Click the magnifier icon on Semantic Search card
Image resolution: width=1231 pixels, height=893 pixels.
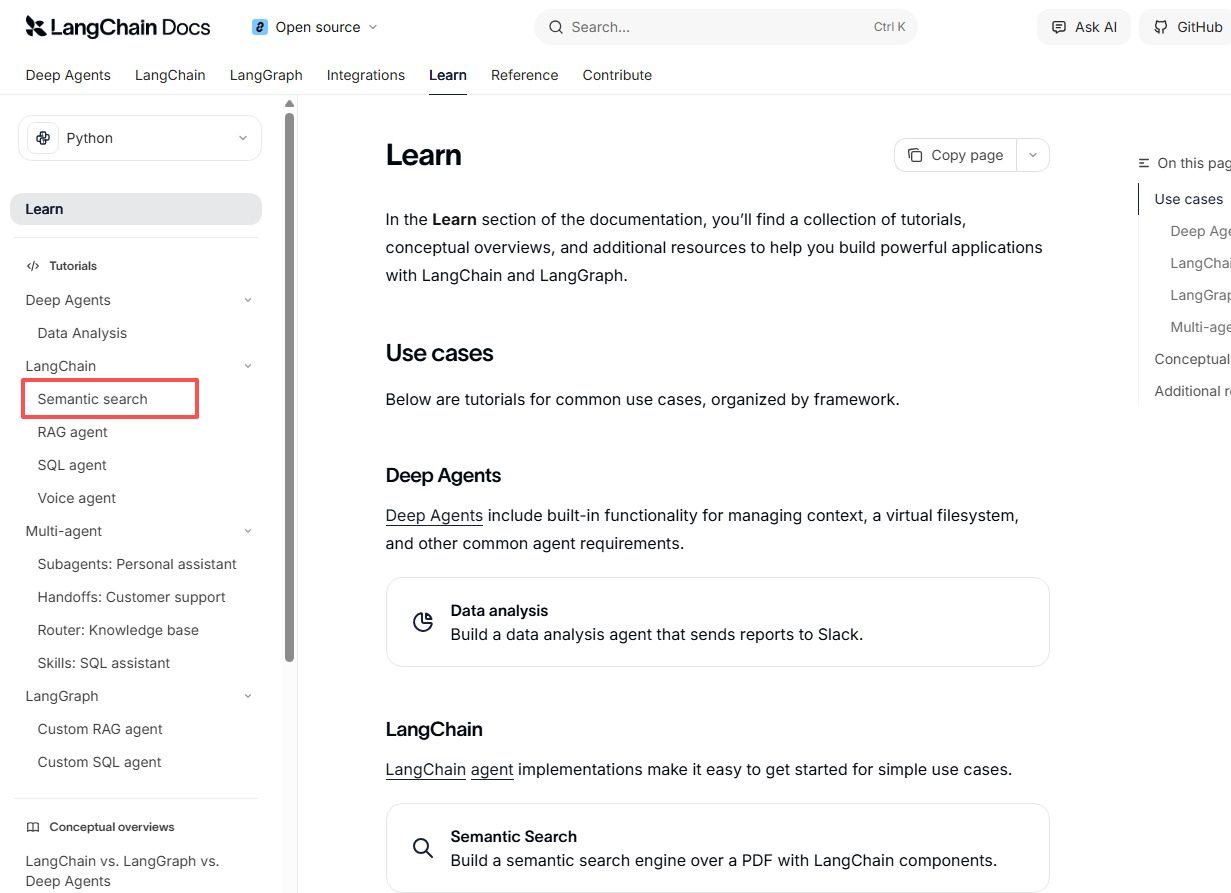[x=423, y=848]
